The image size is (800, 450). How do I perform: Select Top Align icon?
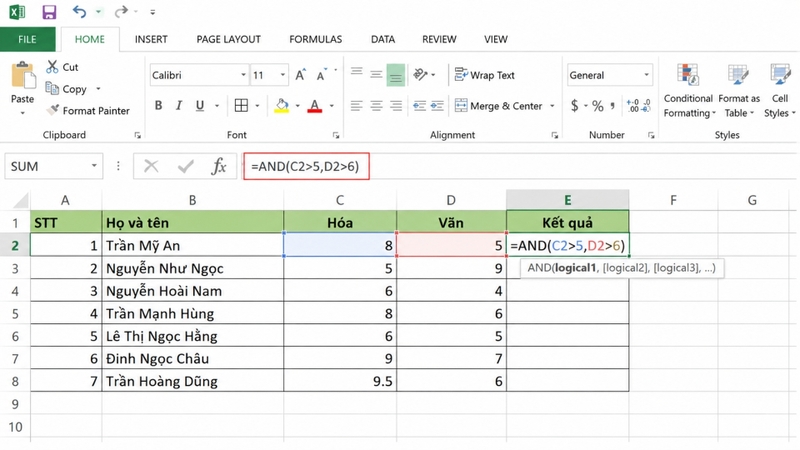(x=357, y=74)
